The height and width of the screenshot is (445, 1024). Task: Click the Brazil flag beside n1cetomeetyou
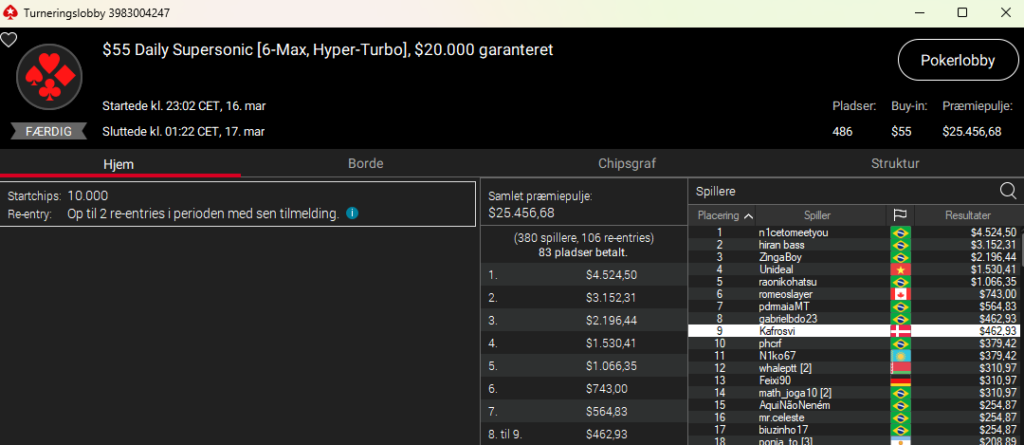click(x=899, y=233)
